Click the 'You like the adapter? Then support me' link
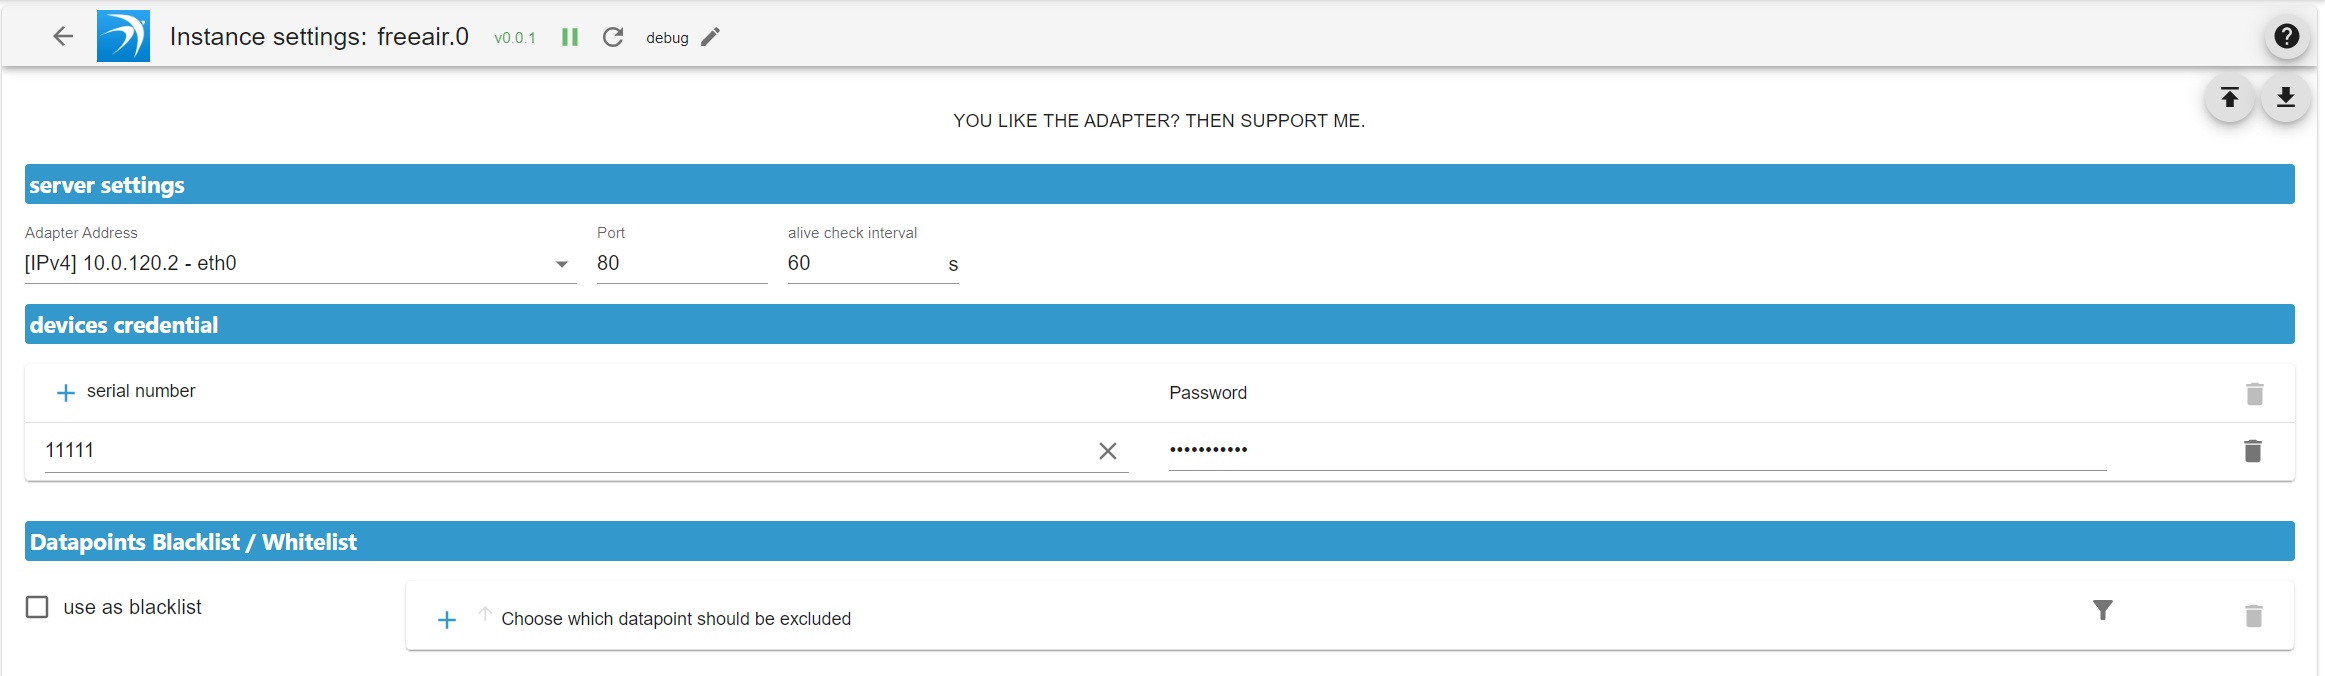Image resolution: width=2325 pixels, height=676 pixels. tap(1159, 121)
